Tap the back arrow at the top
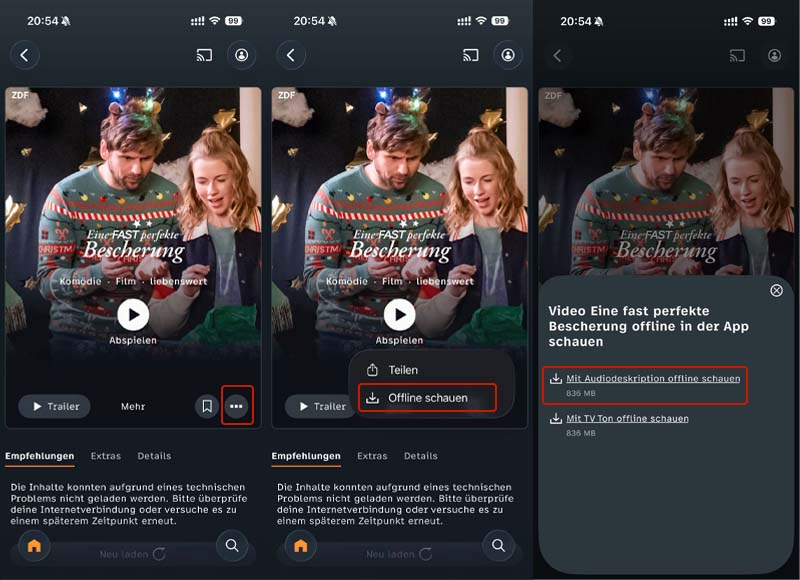 [24, 55]
